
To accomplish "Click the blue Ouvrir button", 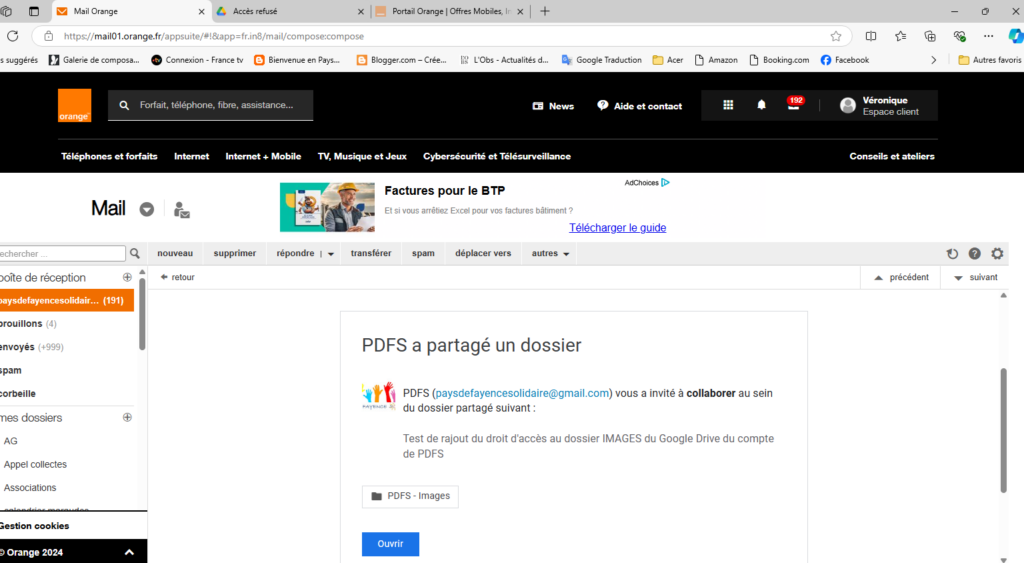I will [390, 544].
